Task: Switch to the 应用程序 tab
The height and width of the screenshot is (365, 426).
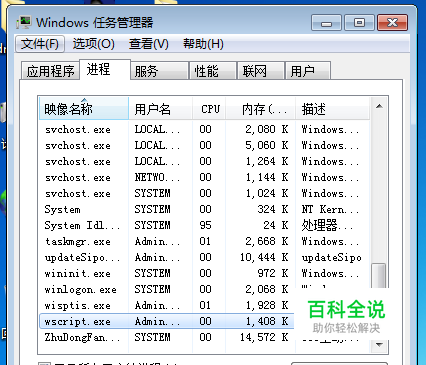Action: pyautogui.click(x=50, y=71)
